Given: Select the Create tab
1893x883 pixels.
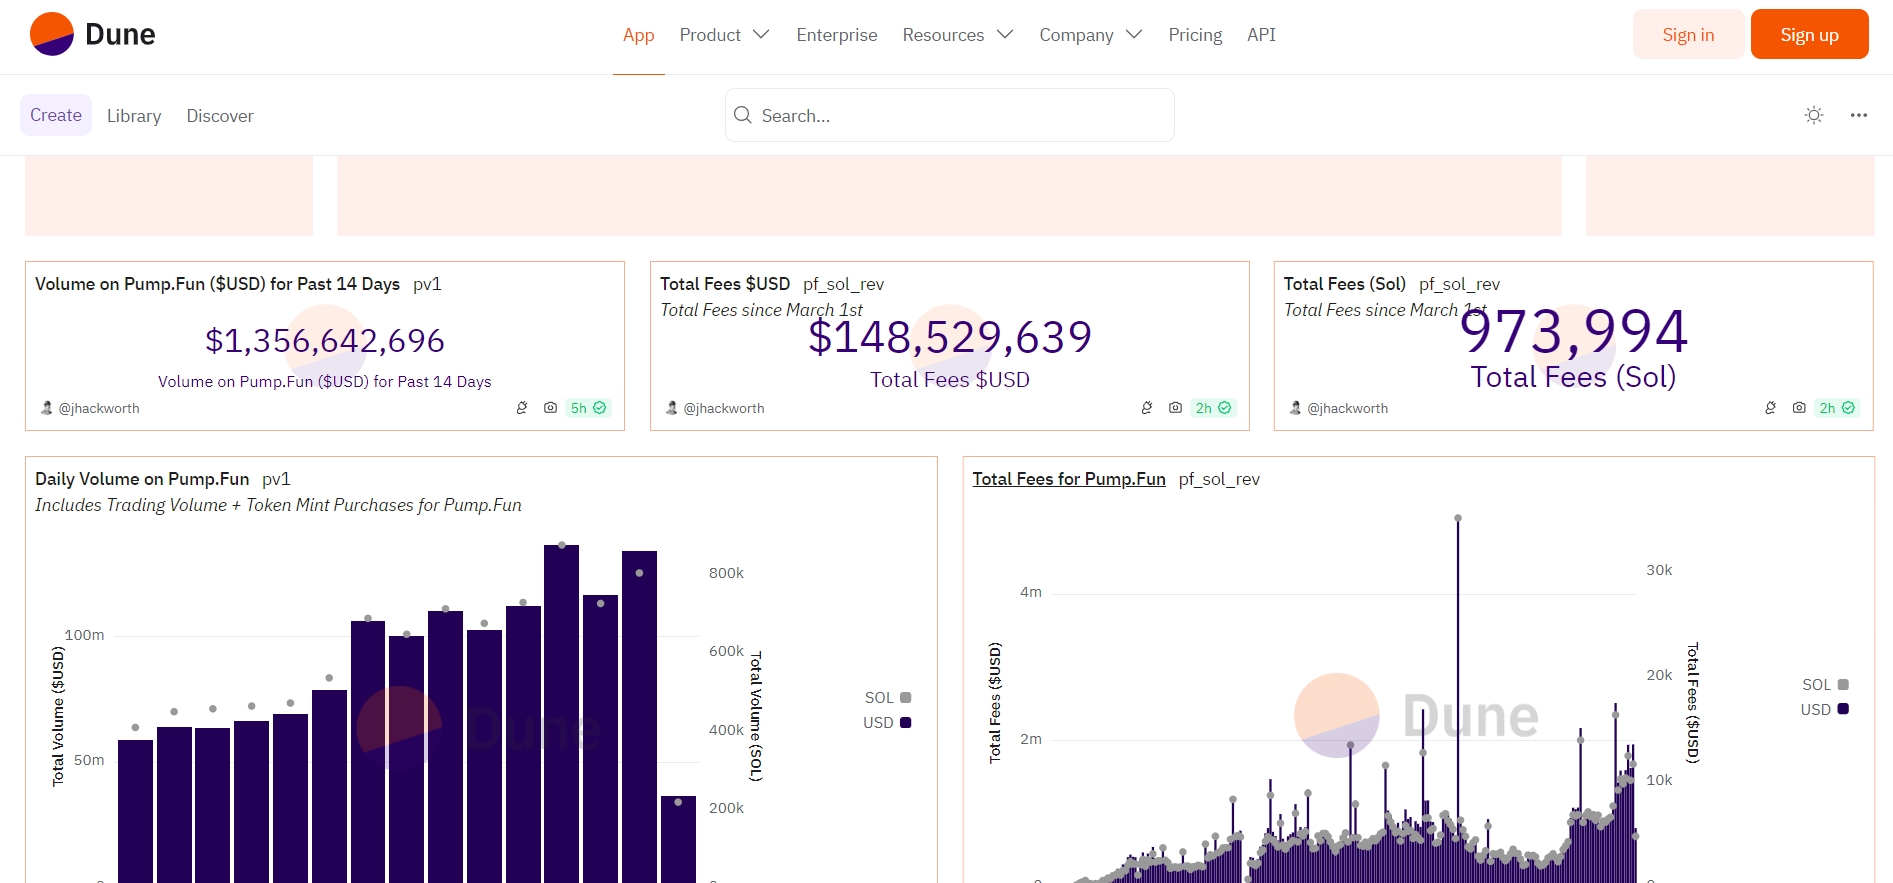Looking at the screenshot, I should click(x=56, y=115).
